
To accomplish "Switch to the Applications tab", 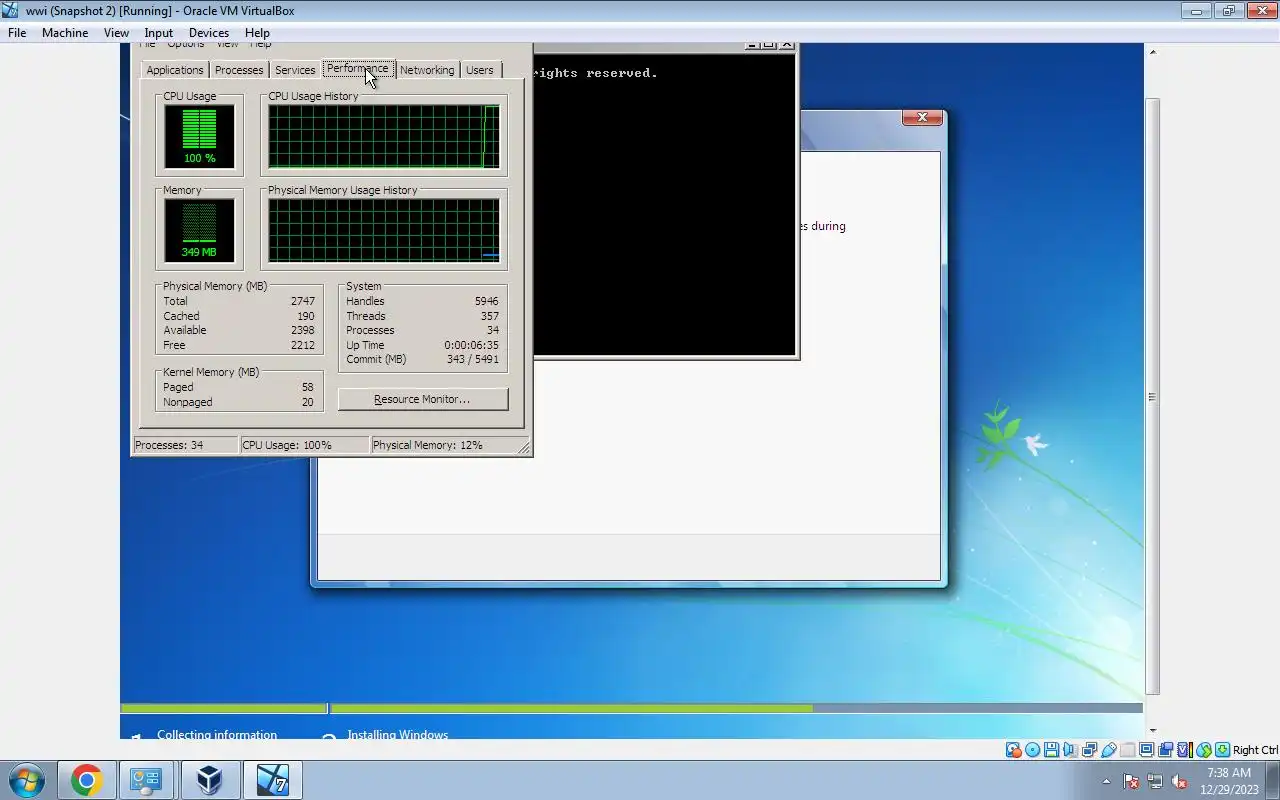I will click(175, 70).
